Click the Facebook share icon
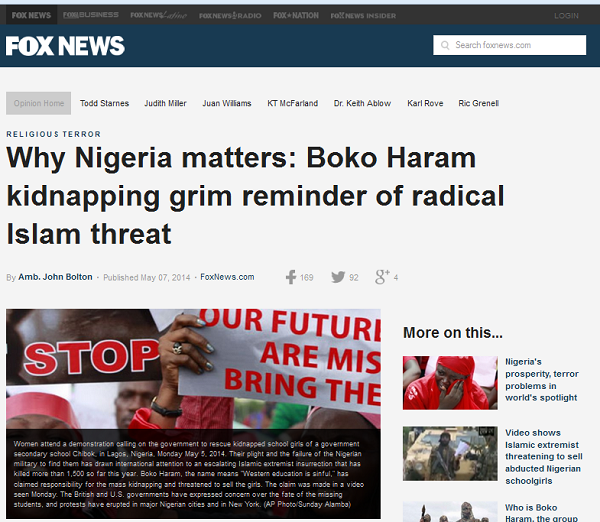This screenshot has height=522, width=600. pos(291,277)
